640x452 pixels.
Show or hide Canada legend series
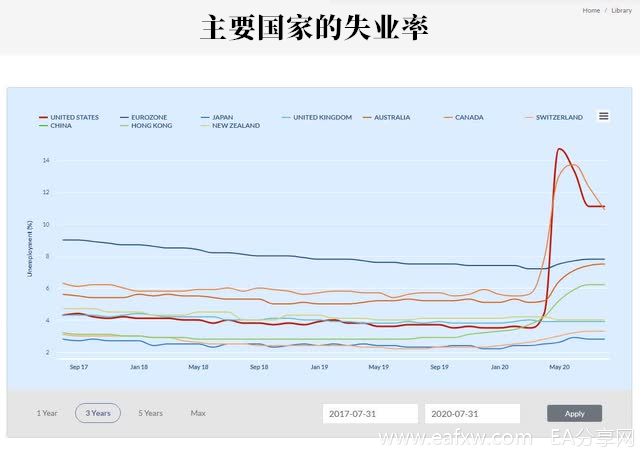click(468, 117)
